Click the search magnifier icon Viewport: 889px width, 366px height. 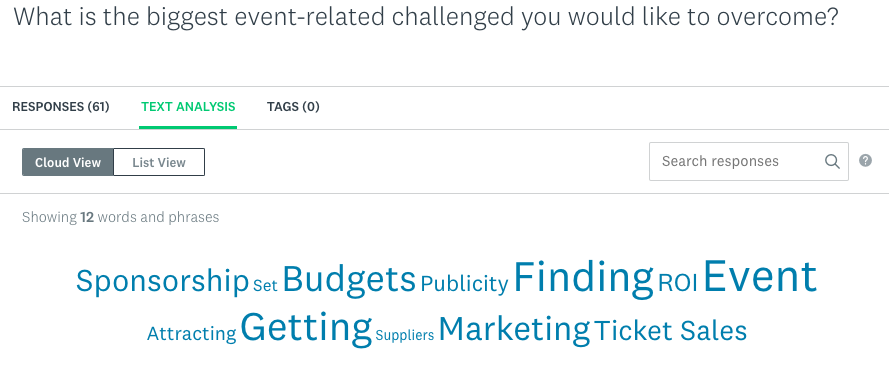pos(832,161)
